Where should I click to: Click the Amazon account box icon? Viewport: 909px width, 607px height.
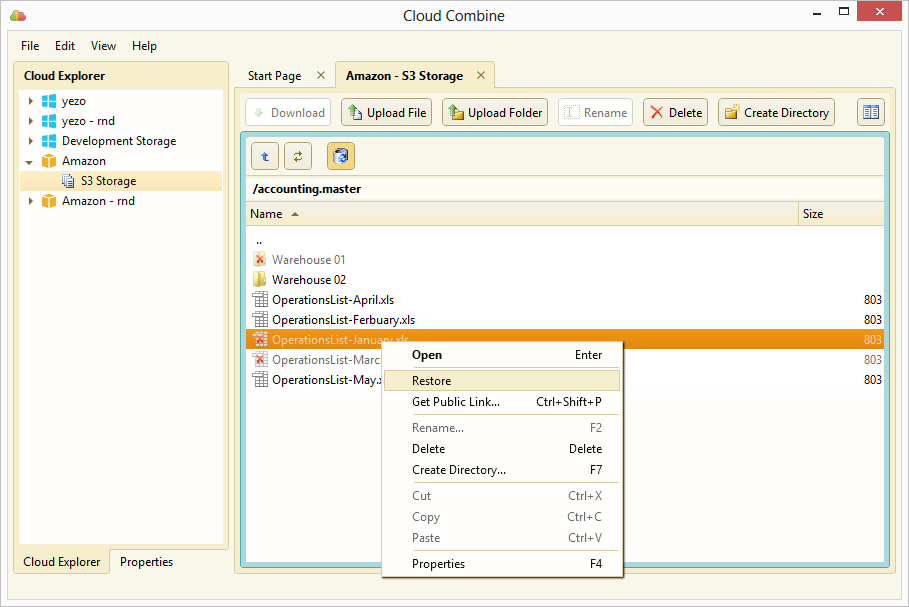tap(49, 161)
